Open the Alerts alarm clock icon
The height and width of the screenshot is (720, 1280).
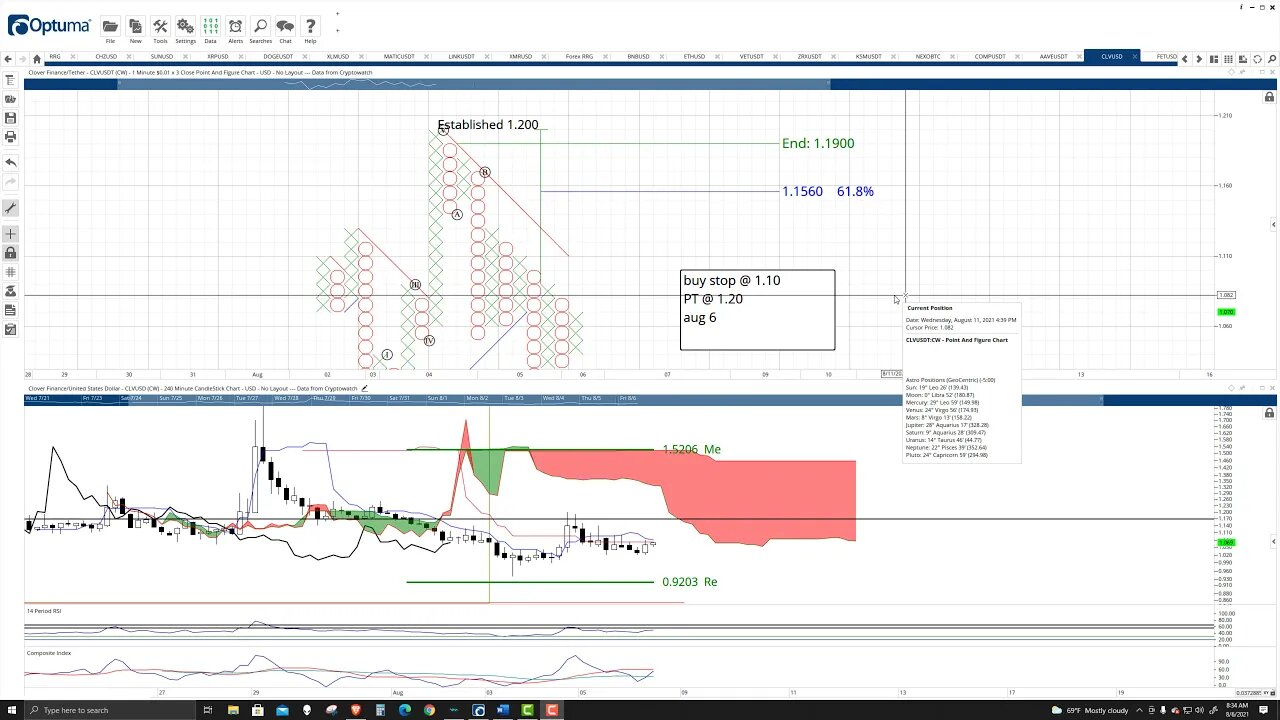tap(235, 29)
